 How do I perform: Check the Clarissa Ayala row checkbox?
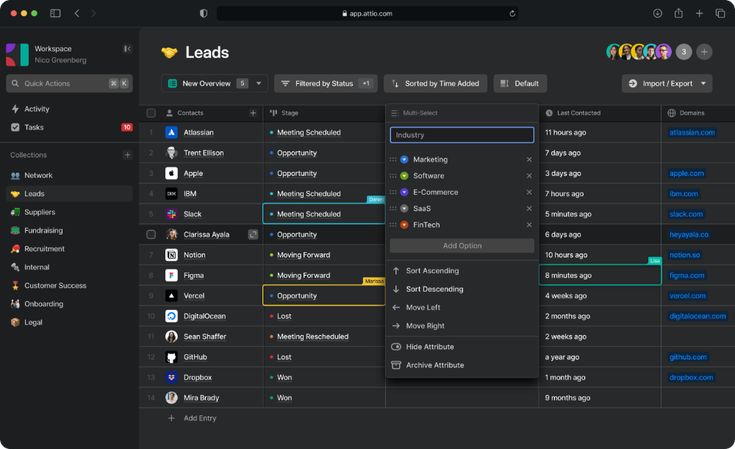tap(151, 234)
